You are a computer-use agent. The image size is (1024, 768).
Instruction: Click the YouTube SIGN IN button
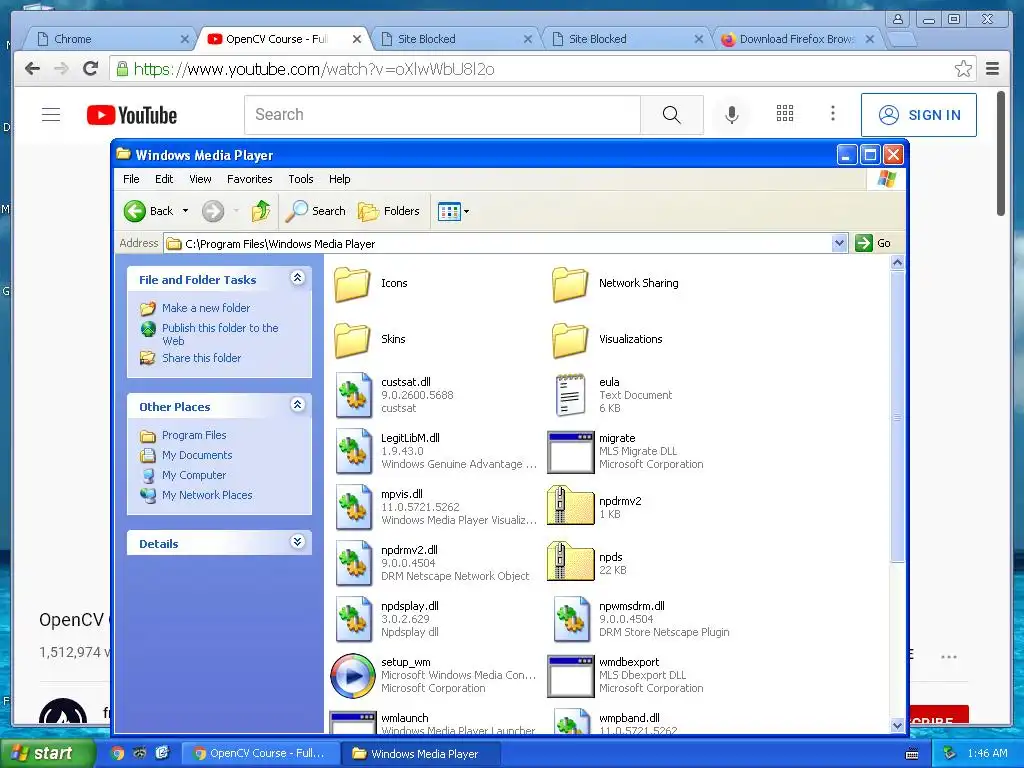click(x=919, y=115)
